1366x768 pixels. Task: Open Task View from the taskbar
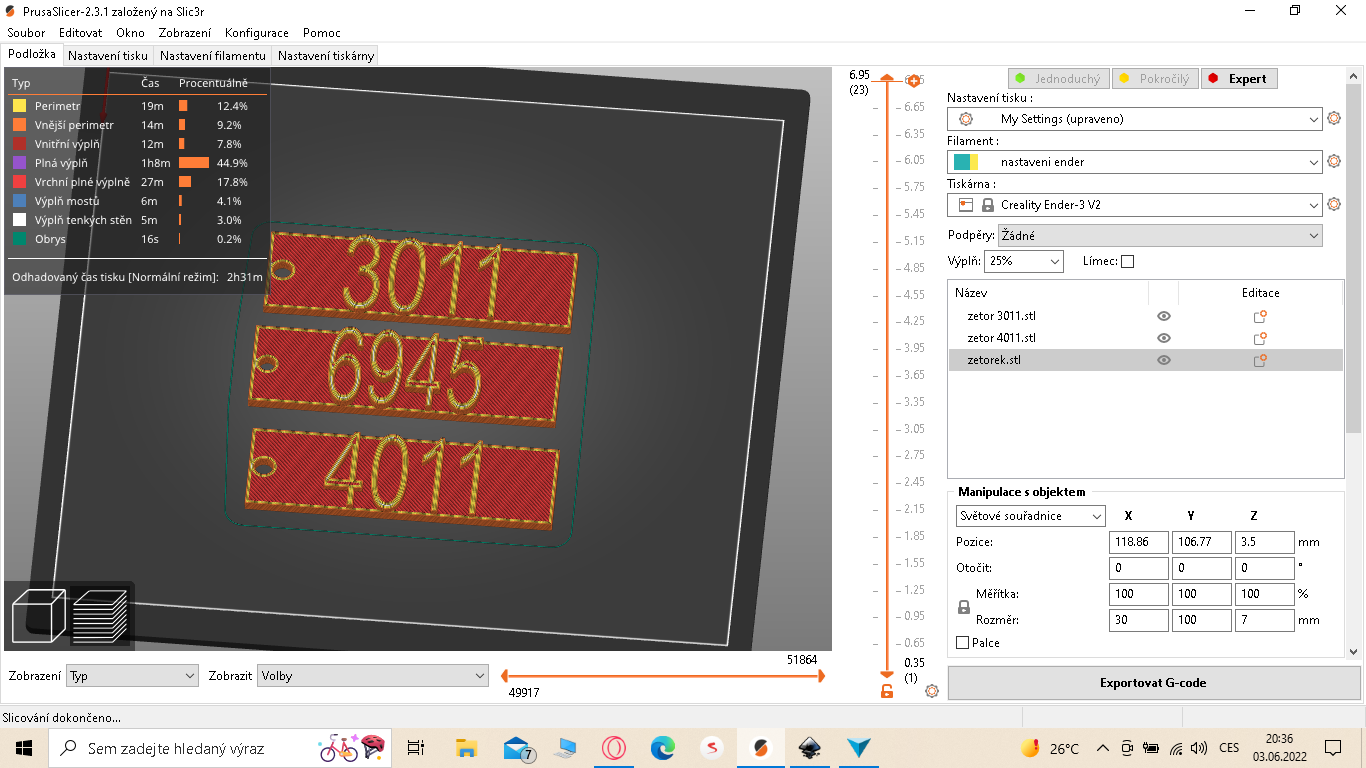416,747
